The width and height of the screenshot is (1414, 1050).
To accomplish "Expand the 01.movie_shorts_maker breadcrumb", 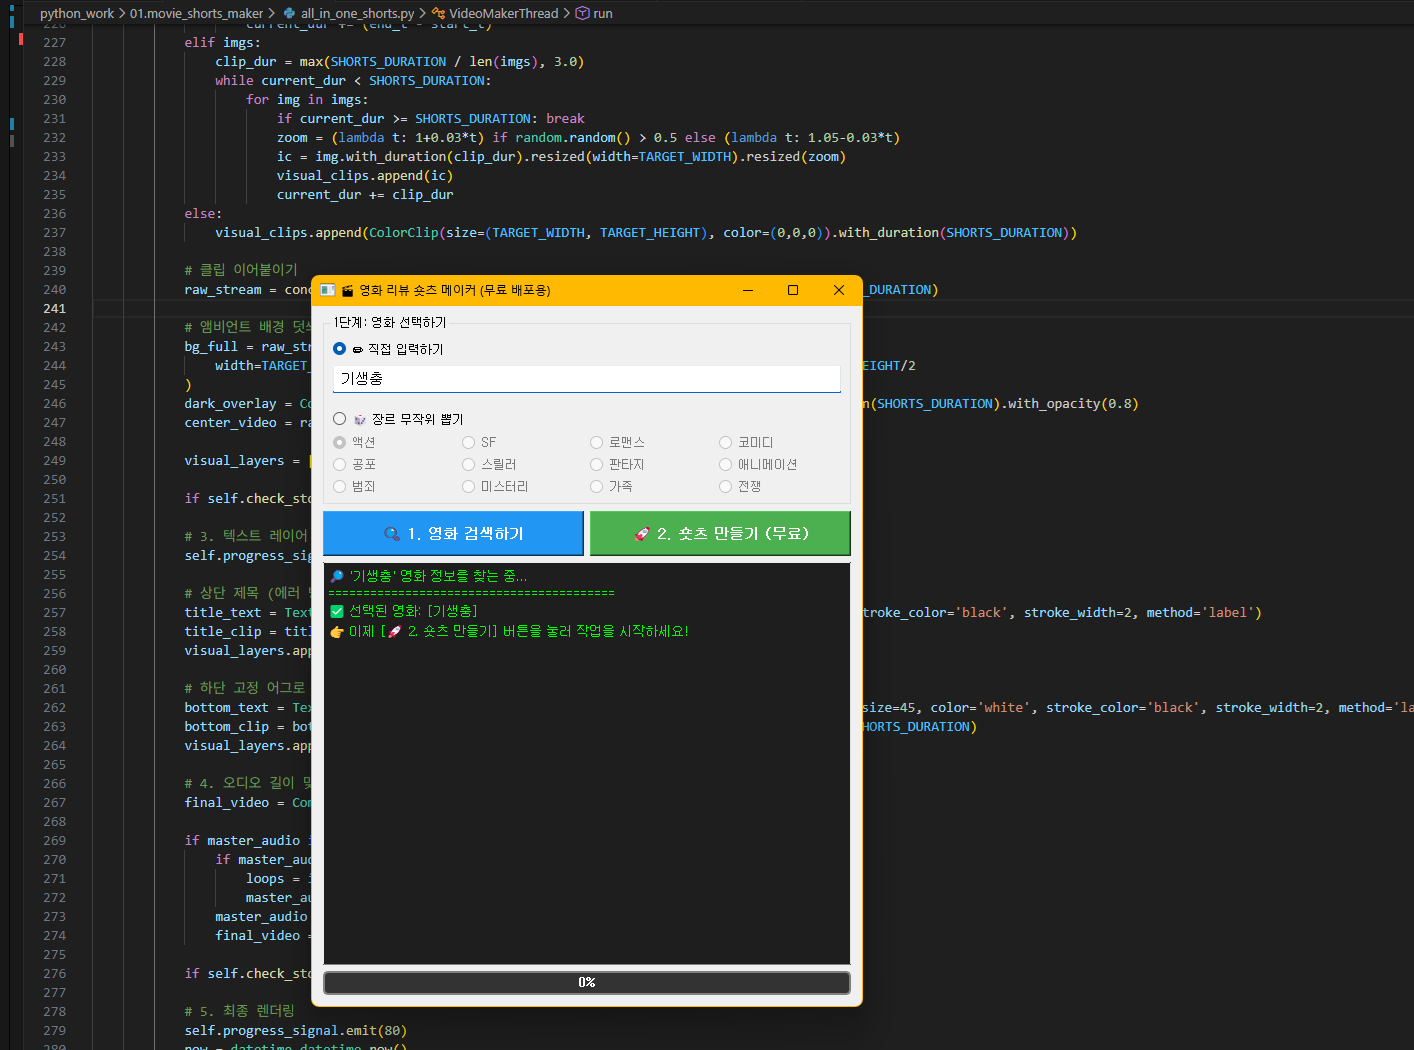I will click(x=196, y=14).
